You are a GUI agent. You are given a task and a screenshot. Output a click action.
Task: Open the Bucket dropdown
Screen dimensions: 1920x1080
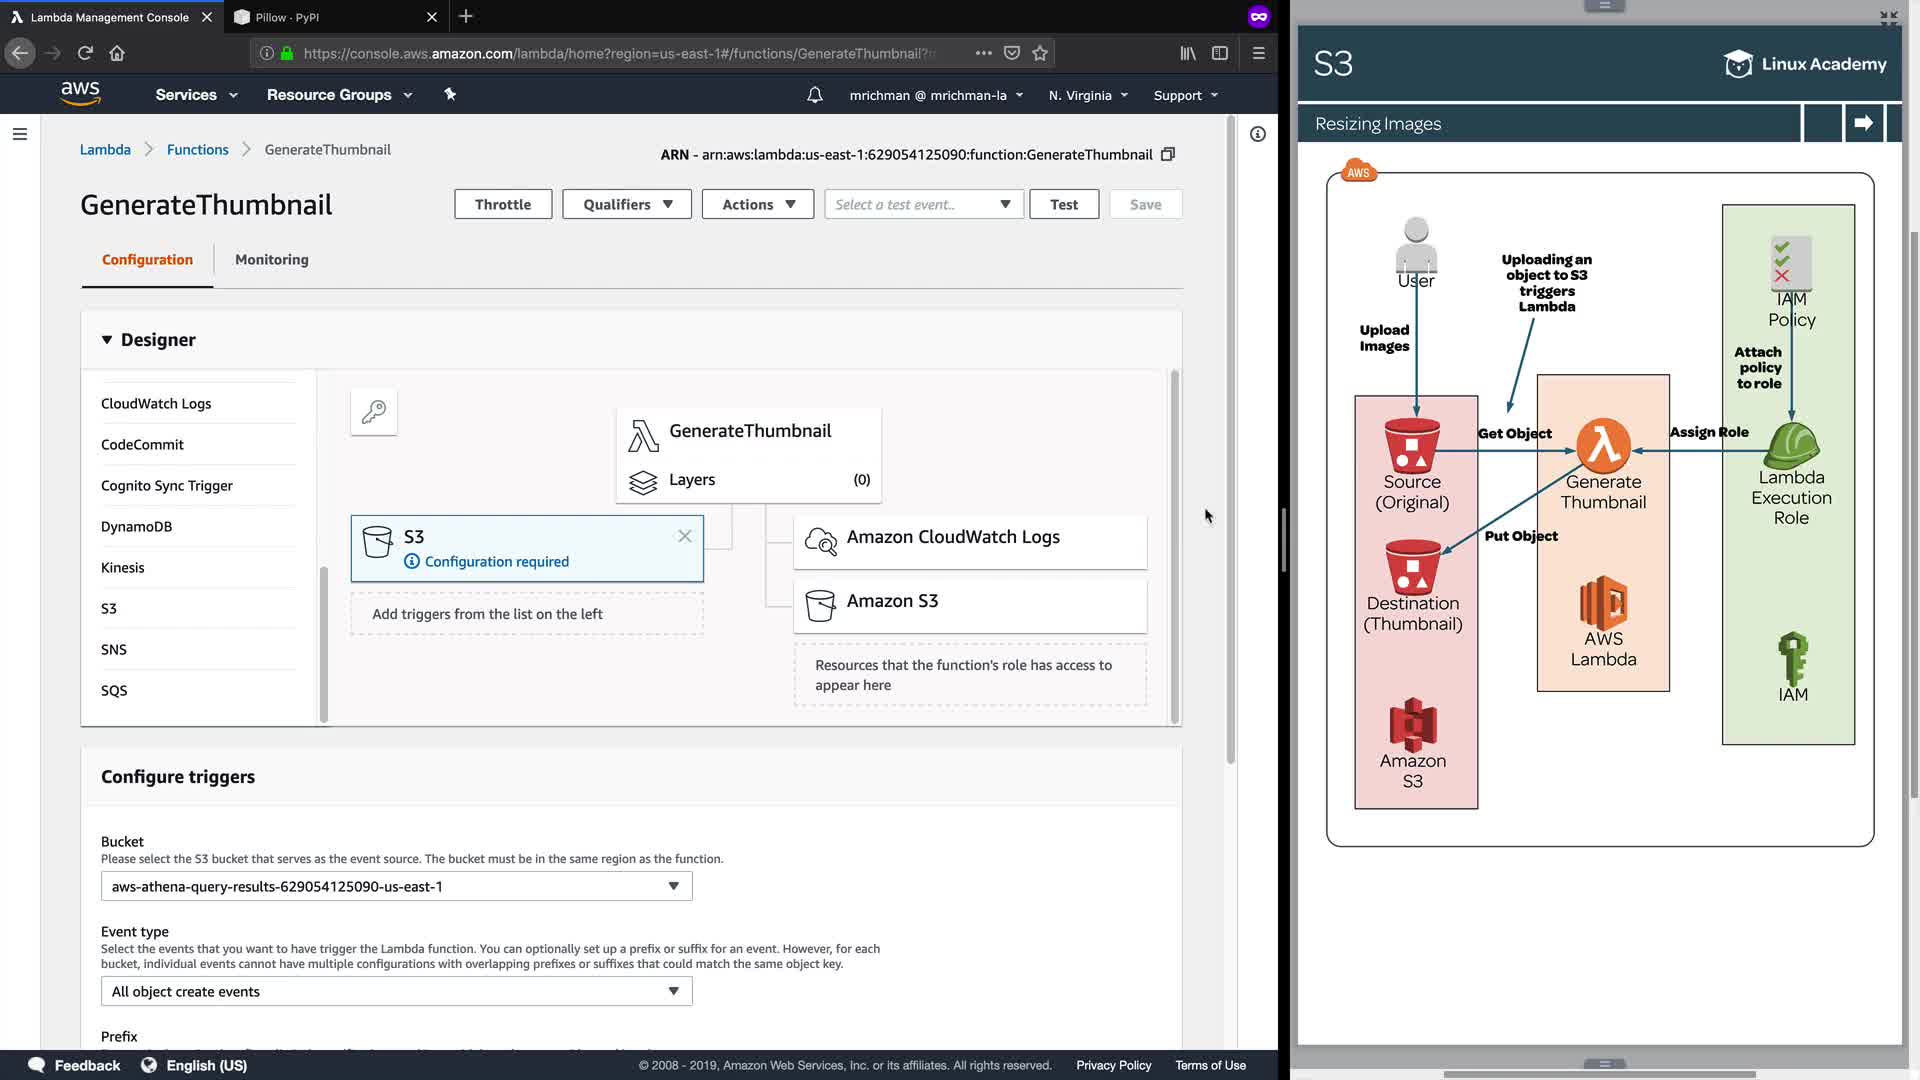pyautogui.click(x=396, y=886)
